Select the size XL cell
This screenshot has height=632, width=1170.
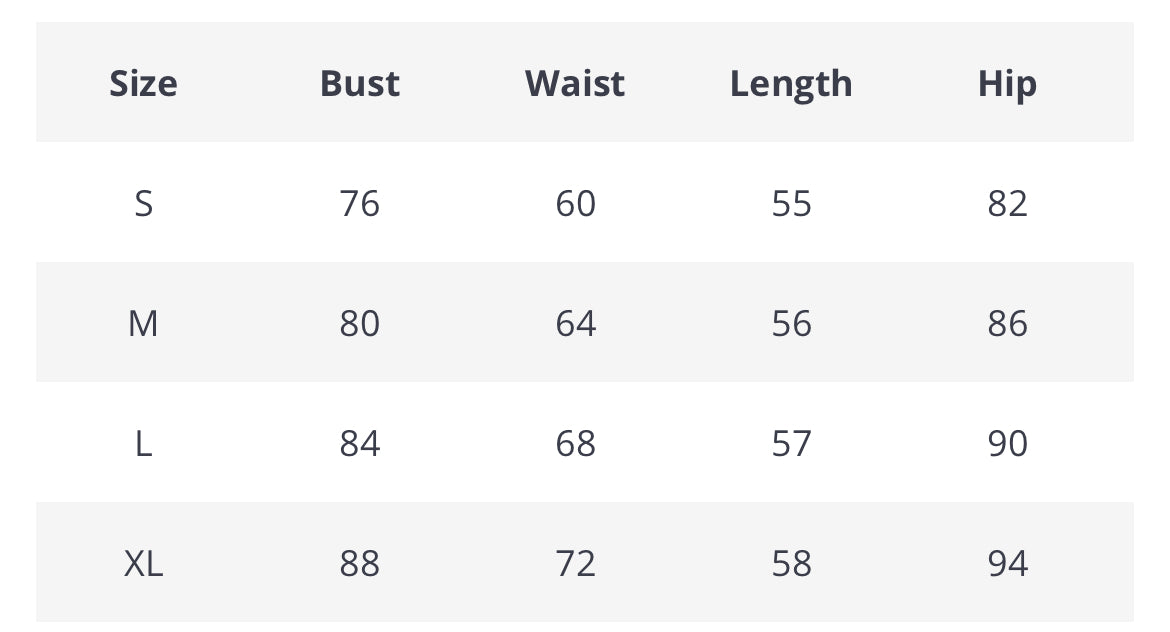pyautogui.click(x=143, y=563)
